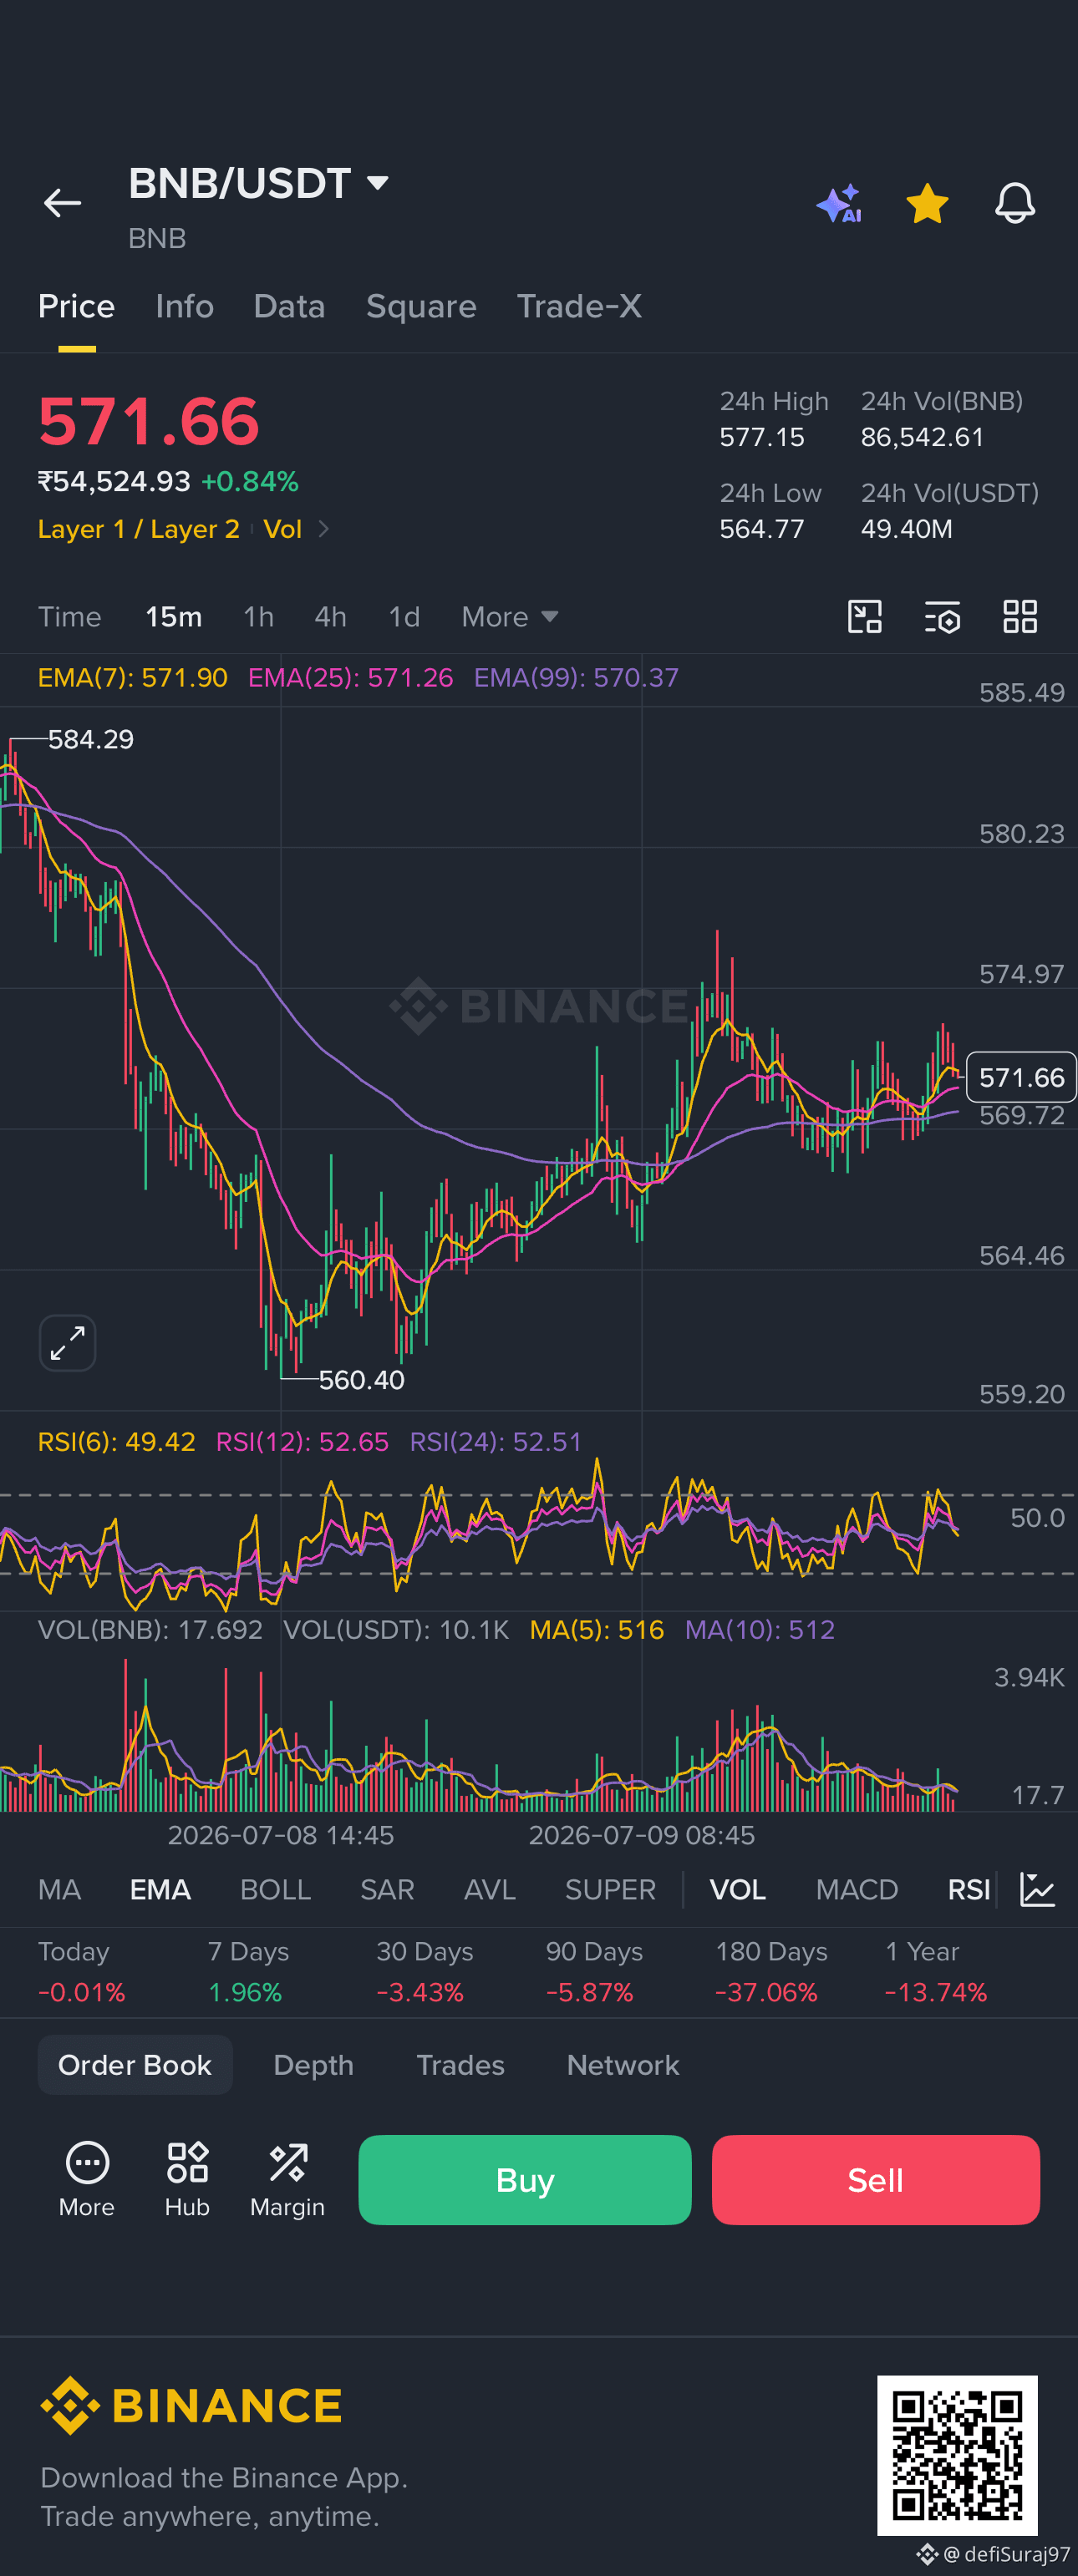Select the 1h chart interval
This screenshot has width=1078, height=2576.
coord(258,617)
